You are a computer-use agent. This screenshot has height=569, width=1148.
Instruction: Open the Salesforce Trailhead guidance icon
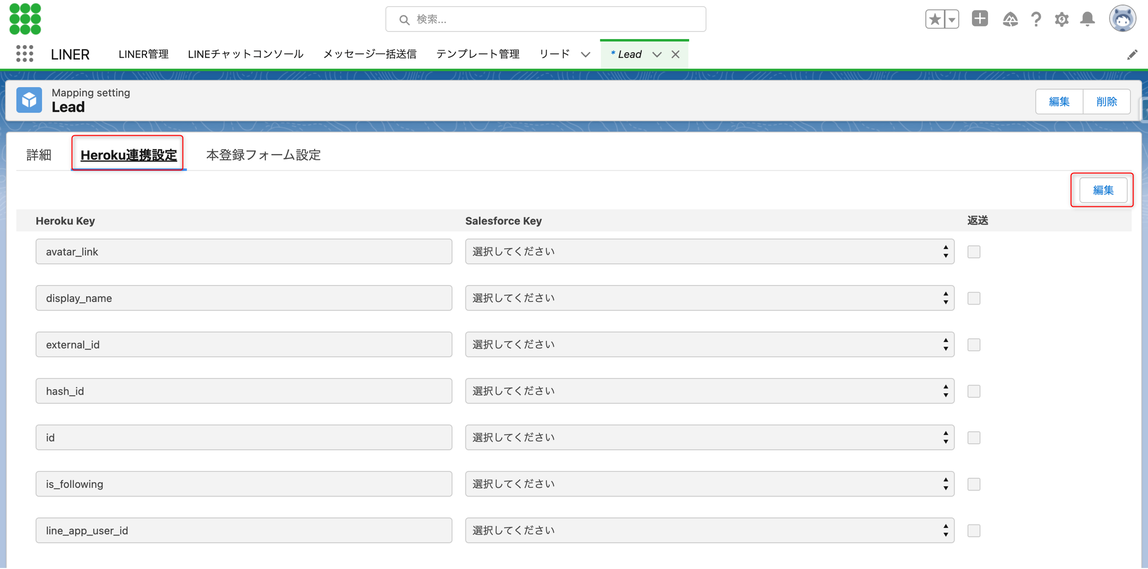pos(1010,20)
